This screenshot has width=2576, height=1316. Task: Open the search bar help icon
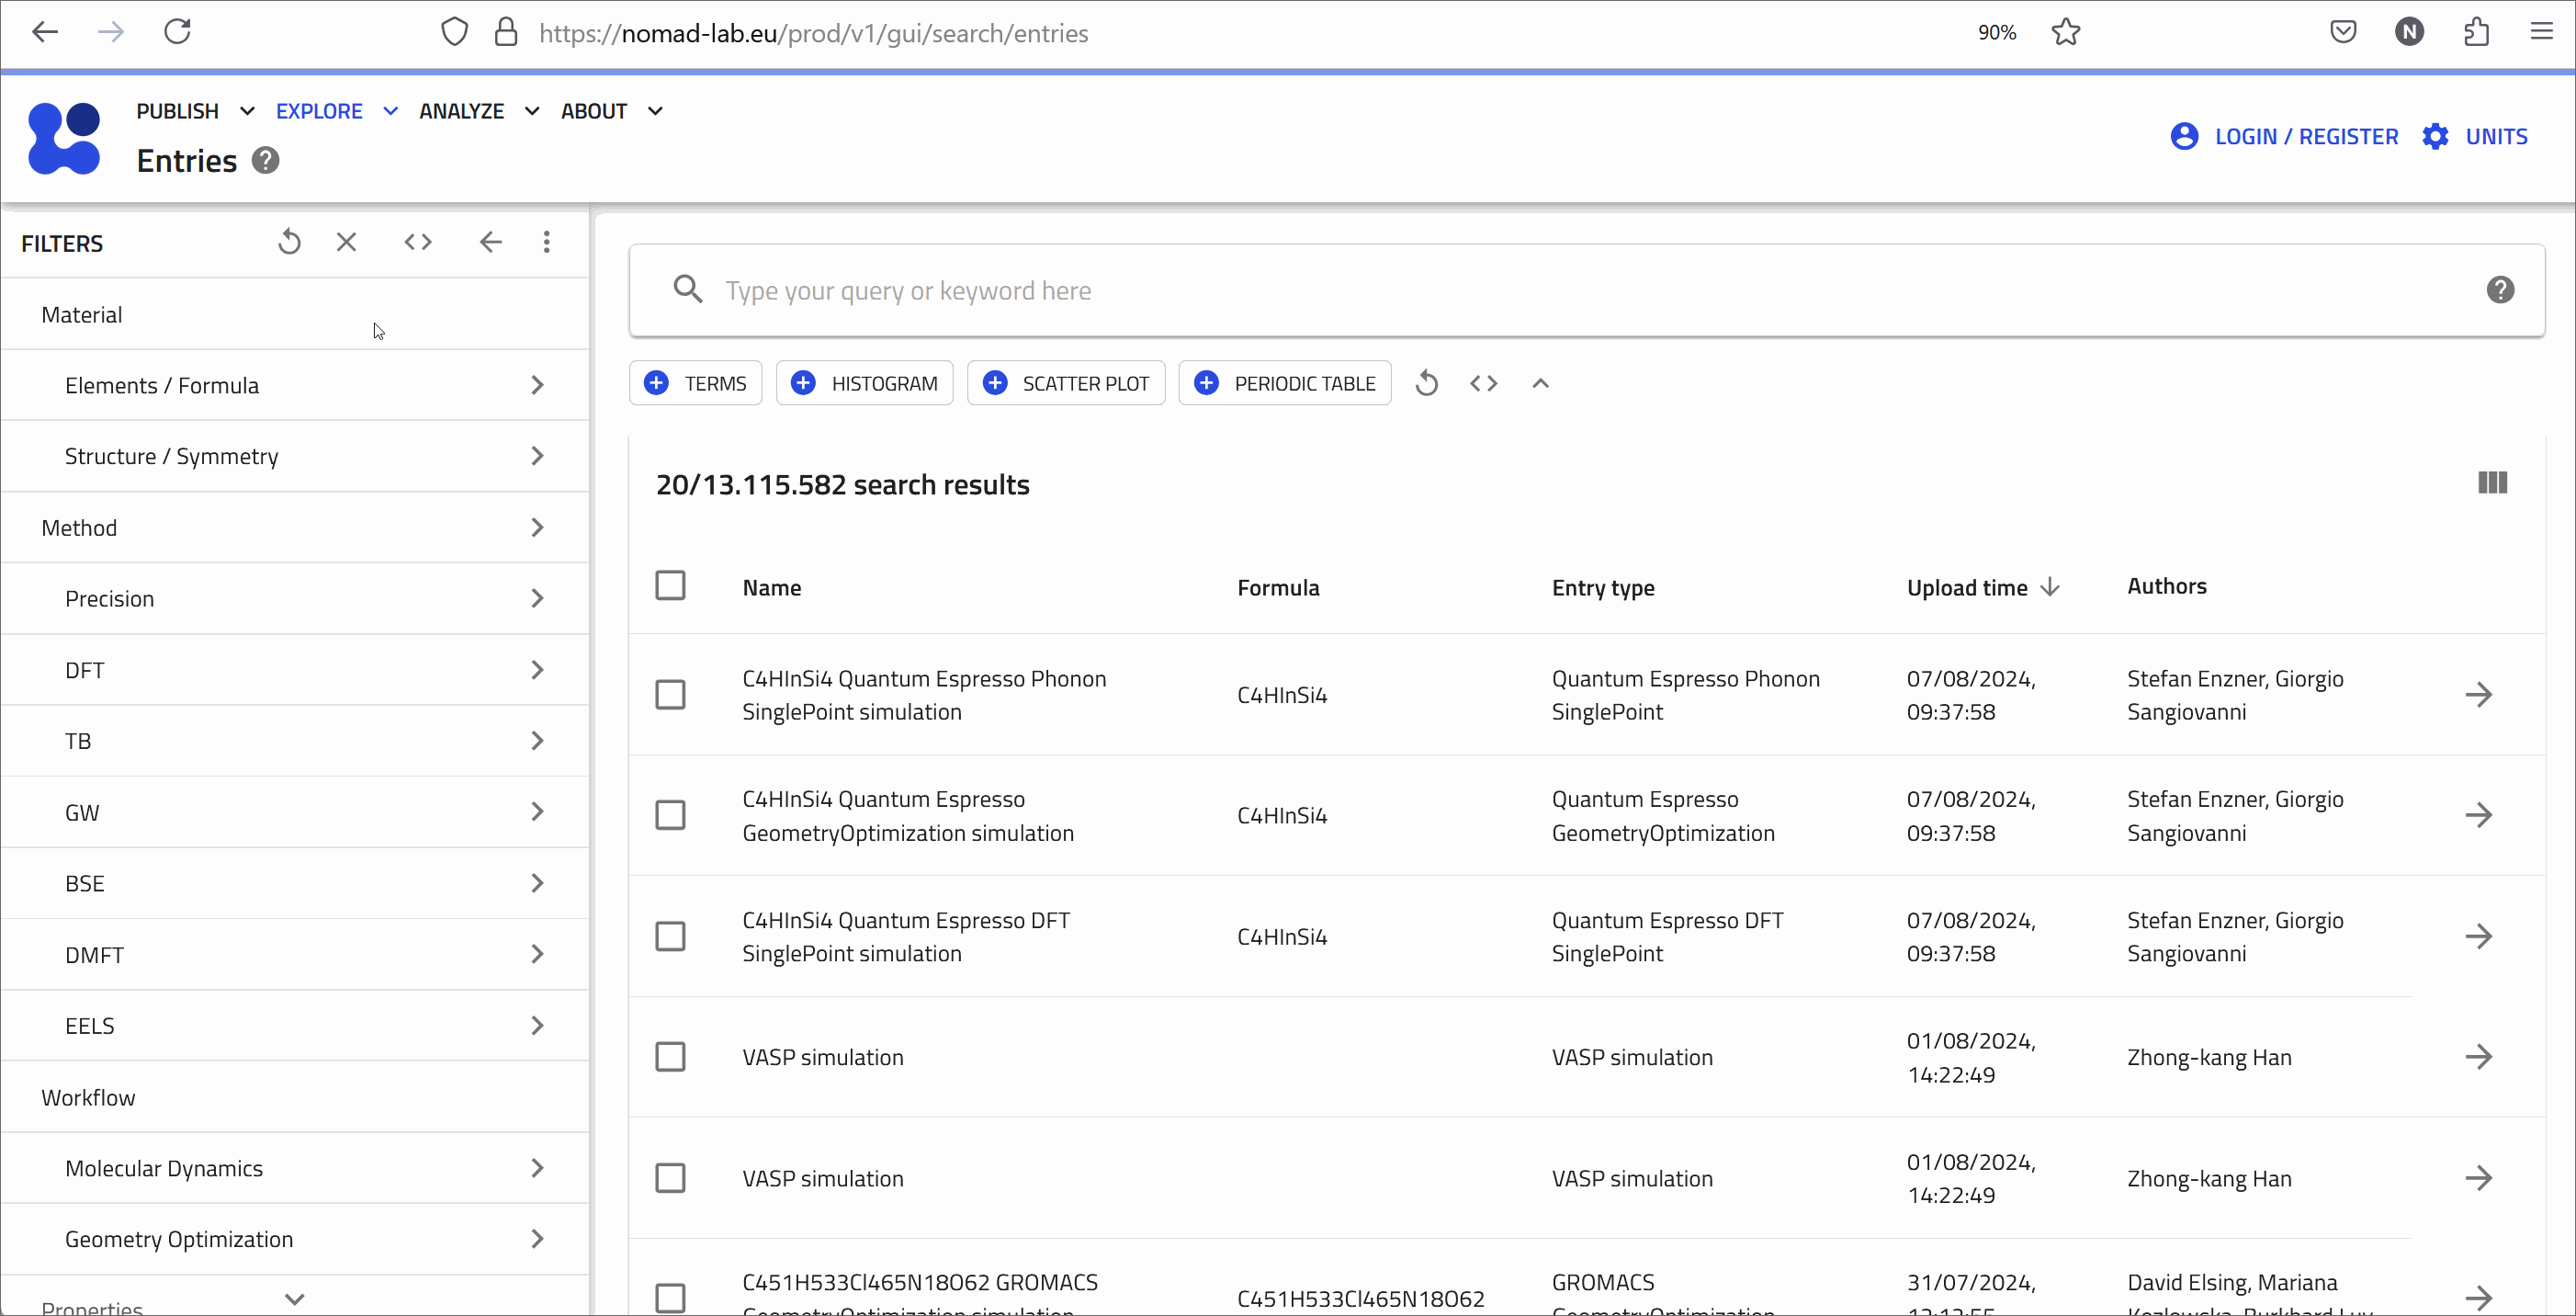coord(2500,290)
